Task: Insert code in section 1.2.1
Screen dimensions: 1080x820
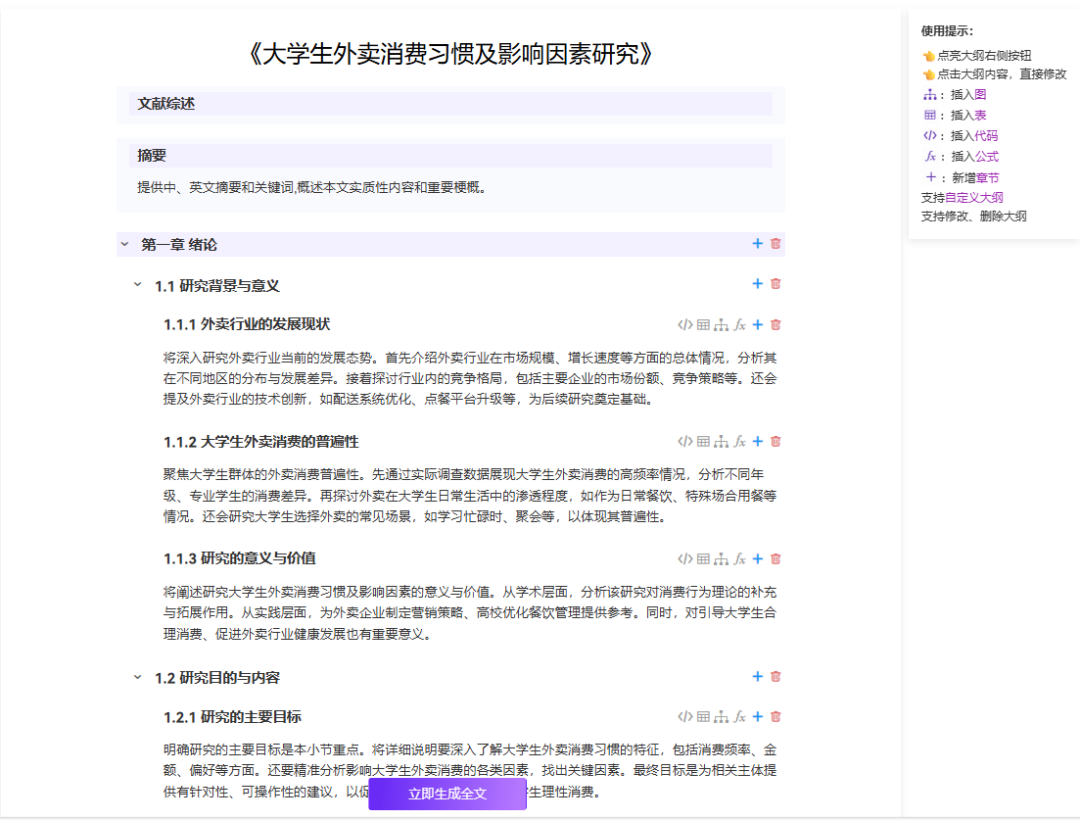Action: tap(685, 716)
